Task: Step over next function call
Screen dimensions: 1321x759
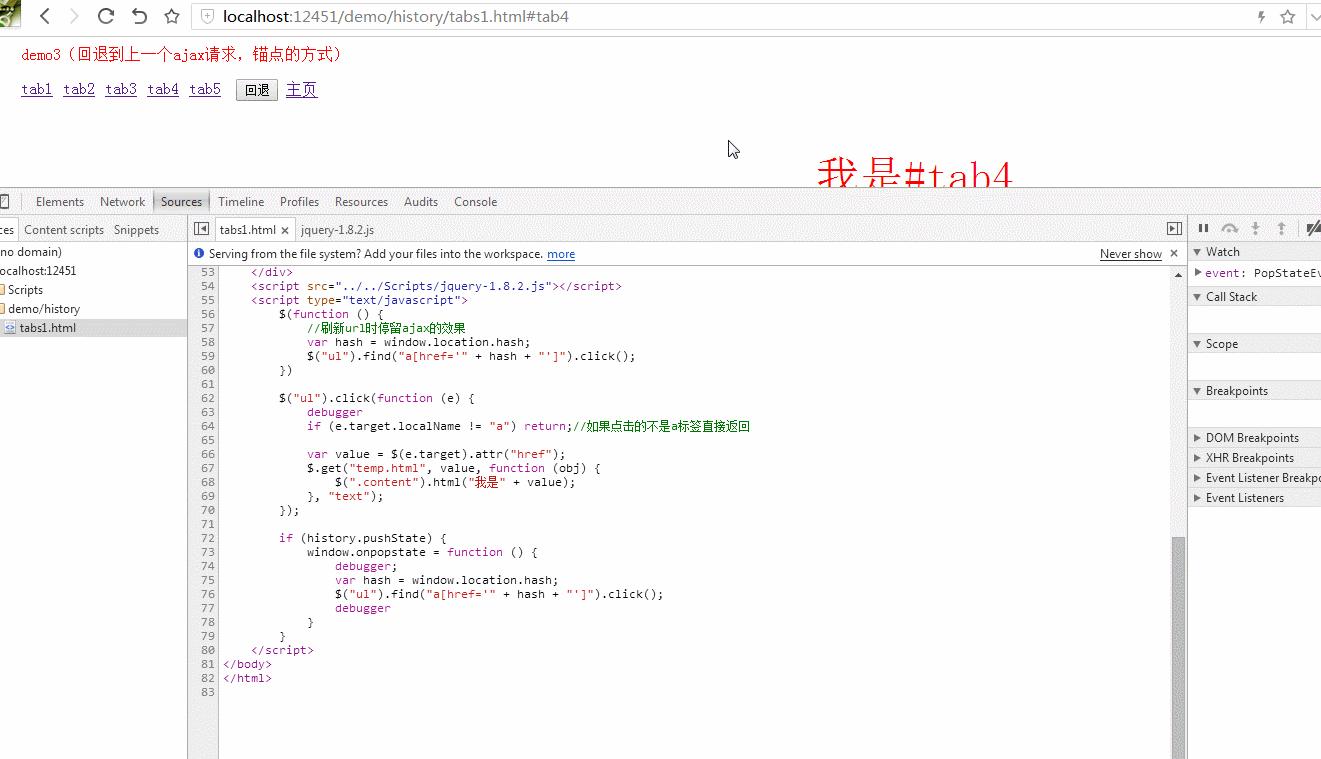Action: (x=1230, y=229)
